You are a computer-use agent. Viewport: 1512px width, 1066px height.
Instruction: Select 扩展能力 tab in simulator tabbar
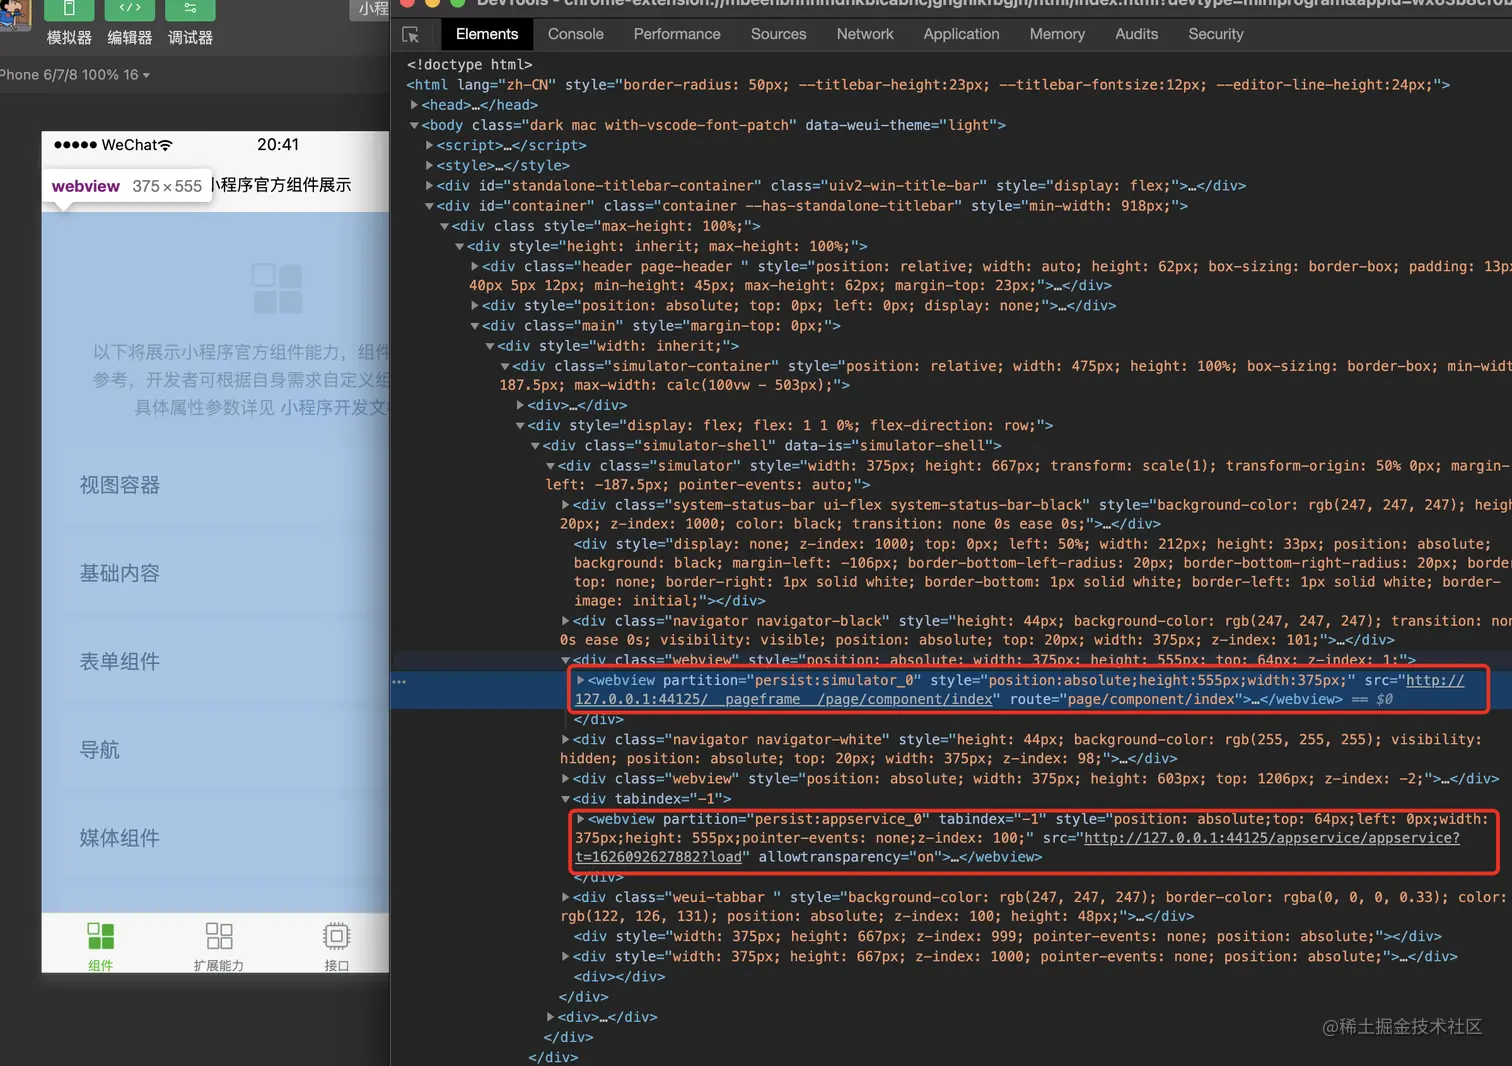pyautogui.click(x=219, y=946)
